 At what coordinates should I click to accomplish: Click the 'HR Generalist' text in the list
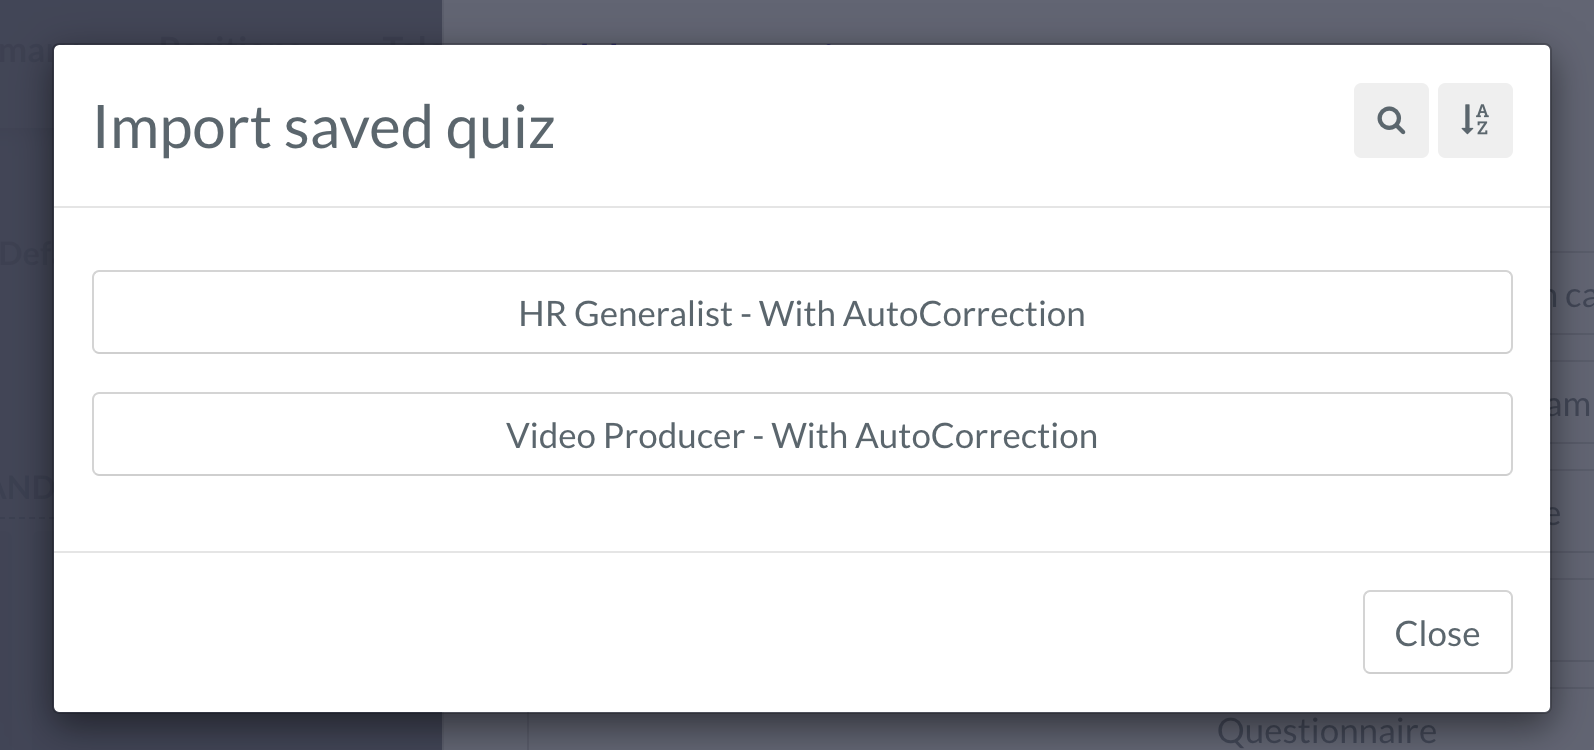tap(625, 314)
